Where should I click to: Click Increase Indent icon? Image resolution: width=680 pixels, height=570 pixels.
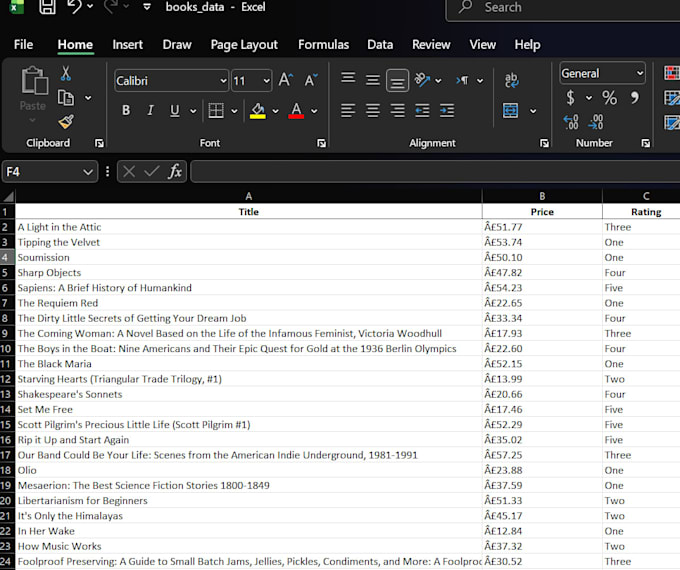point(447,111)
